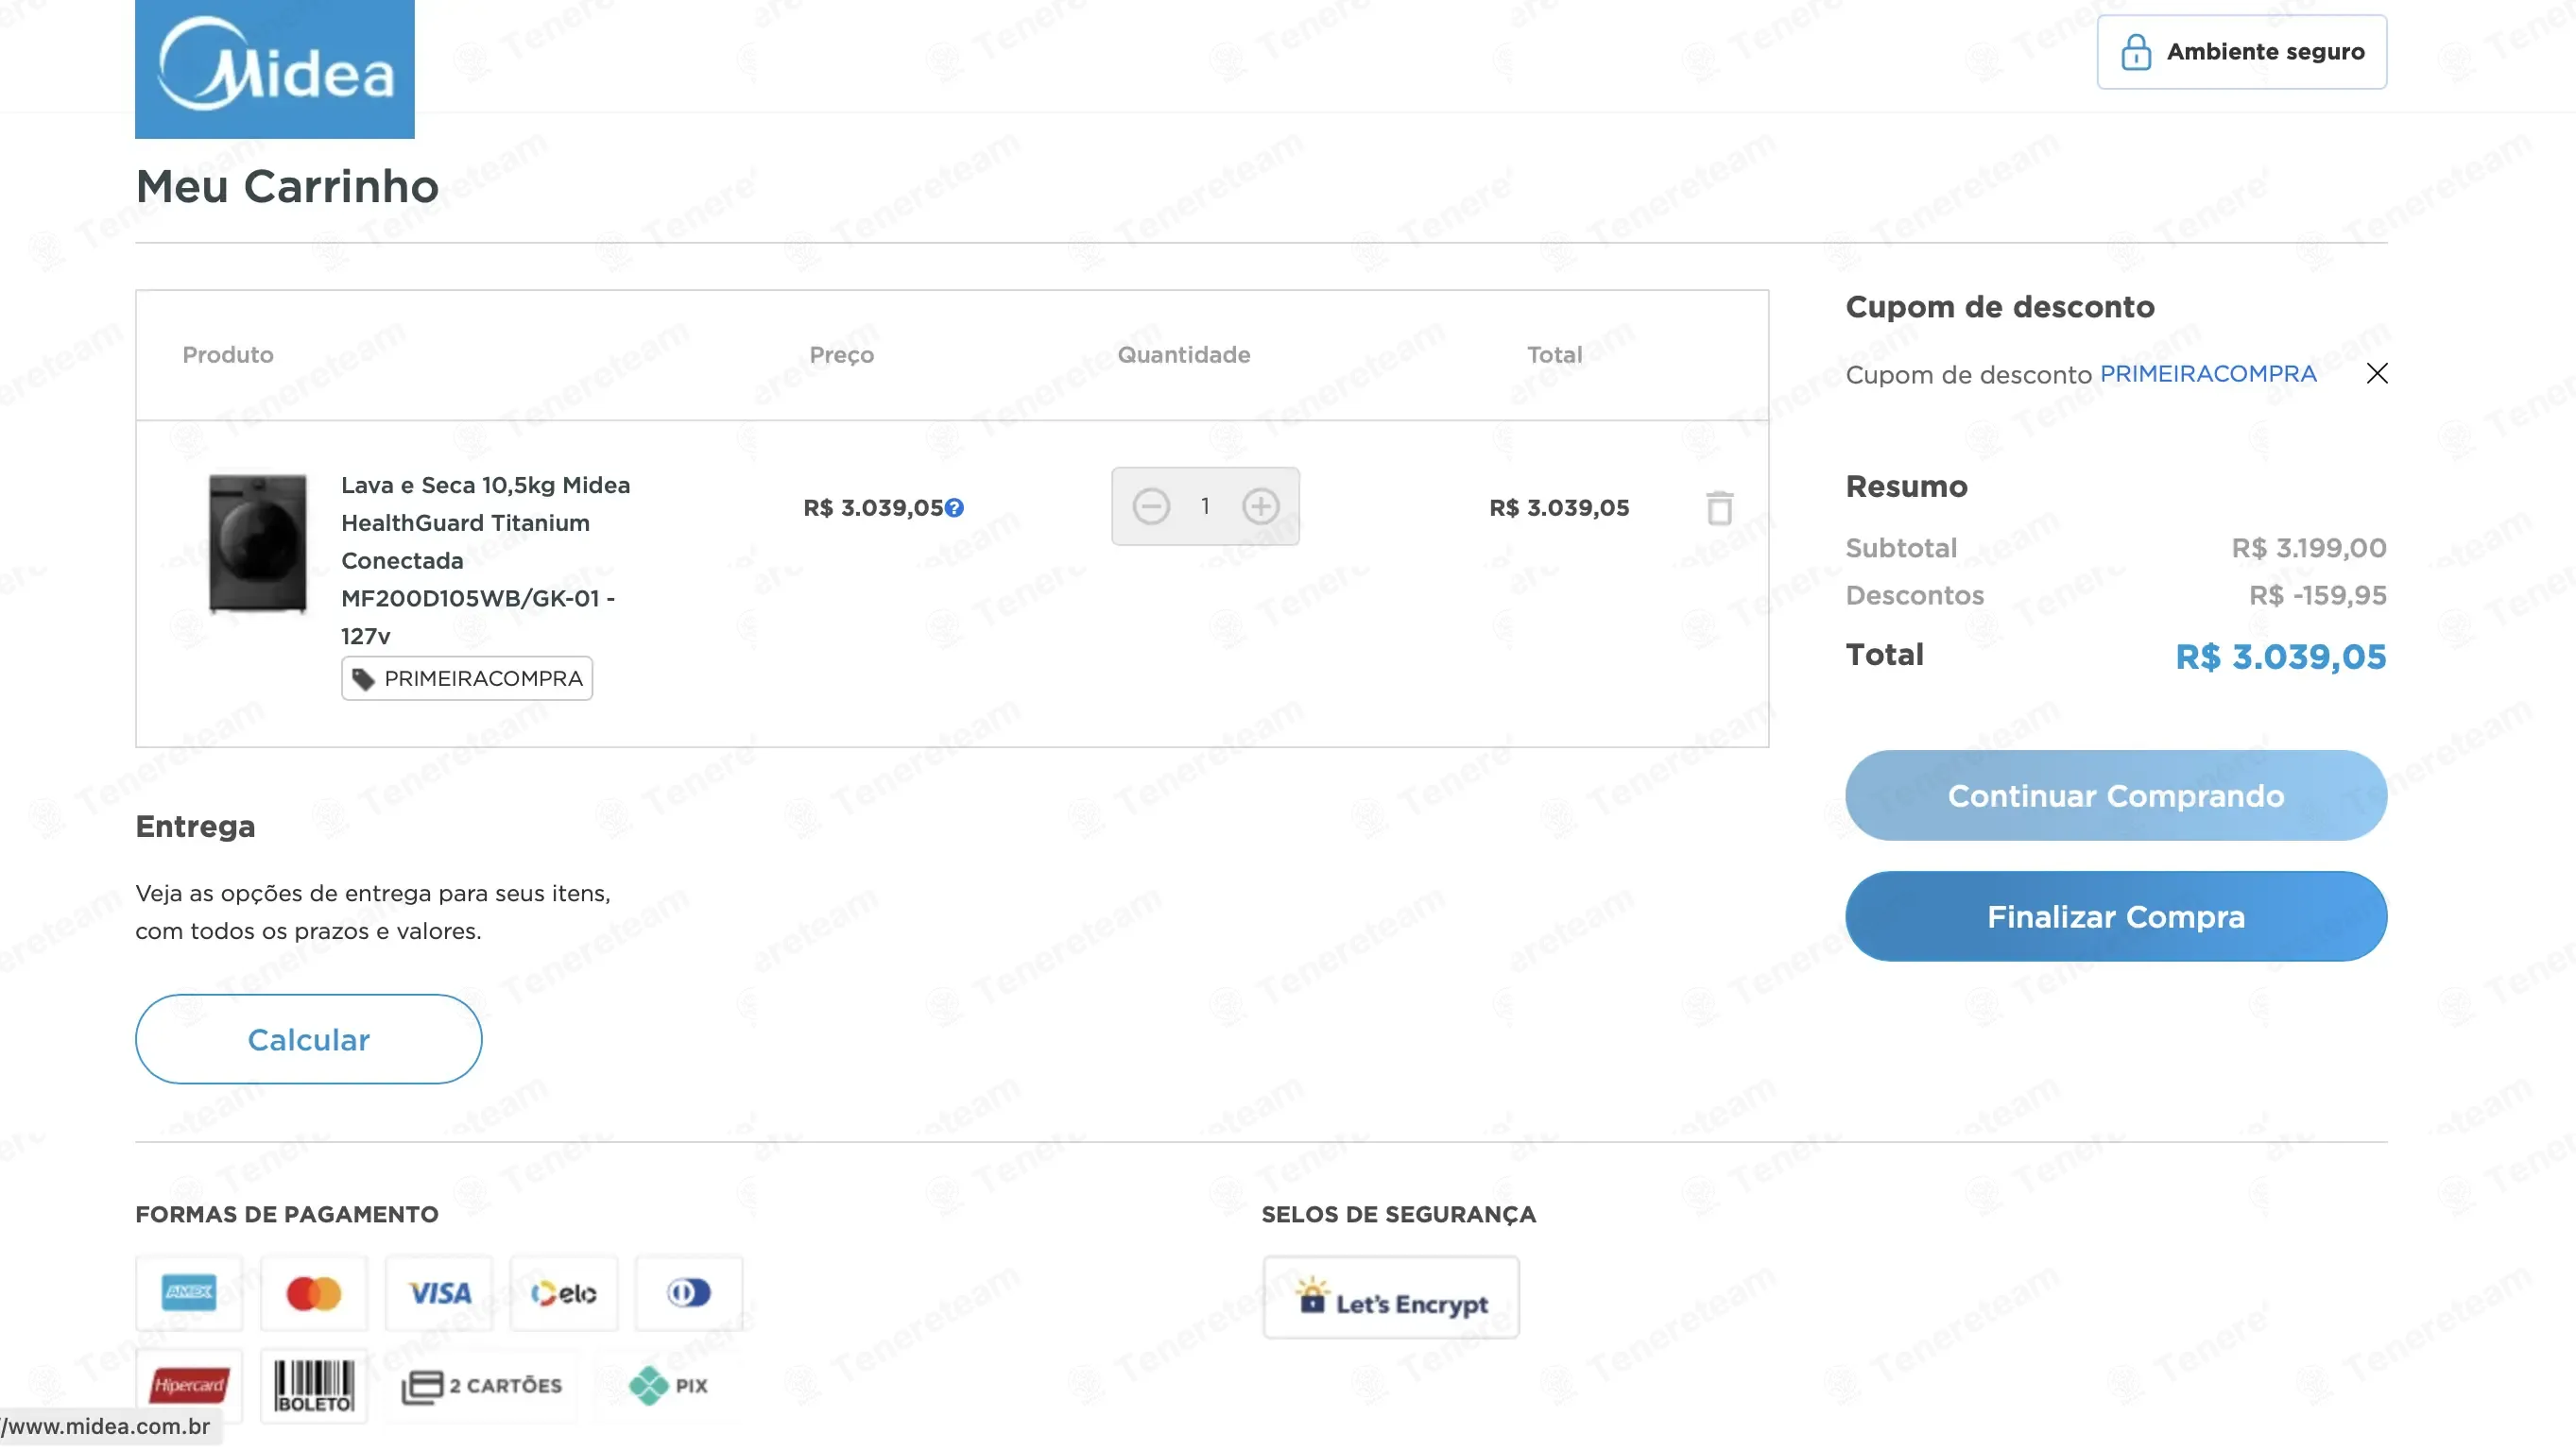Click the Mastercard payment icon

(314, 1294)
